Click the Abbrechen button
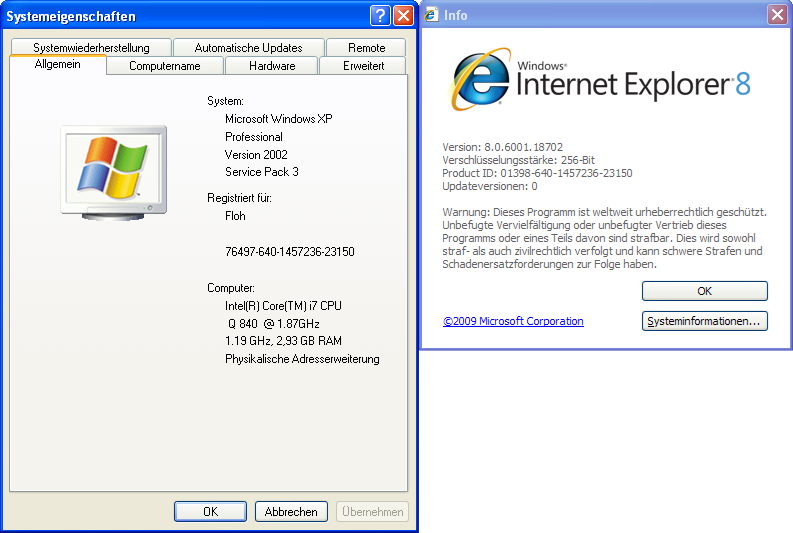This screenshot has width=793, height=533. pos(292,511)
